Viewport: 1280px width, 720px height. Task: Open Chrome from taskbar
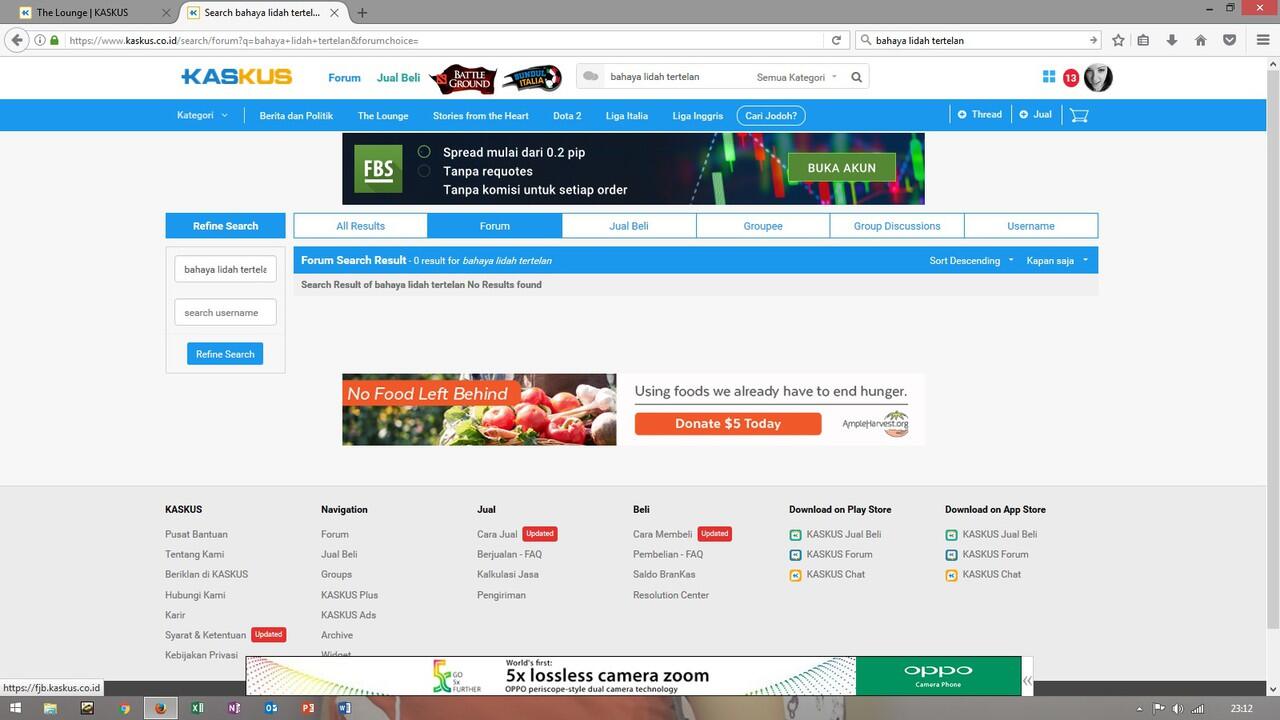pyautogui.click(x=125, y=708)
